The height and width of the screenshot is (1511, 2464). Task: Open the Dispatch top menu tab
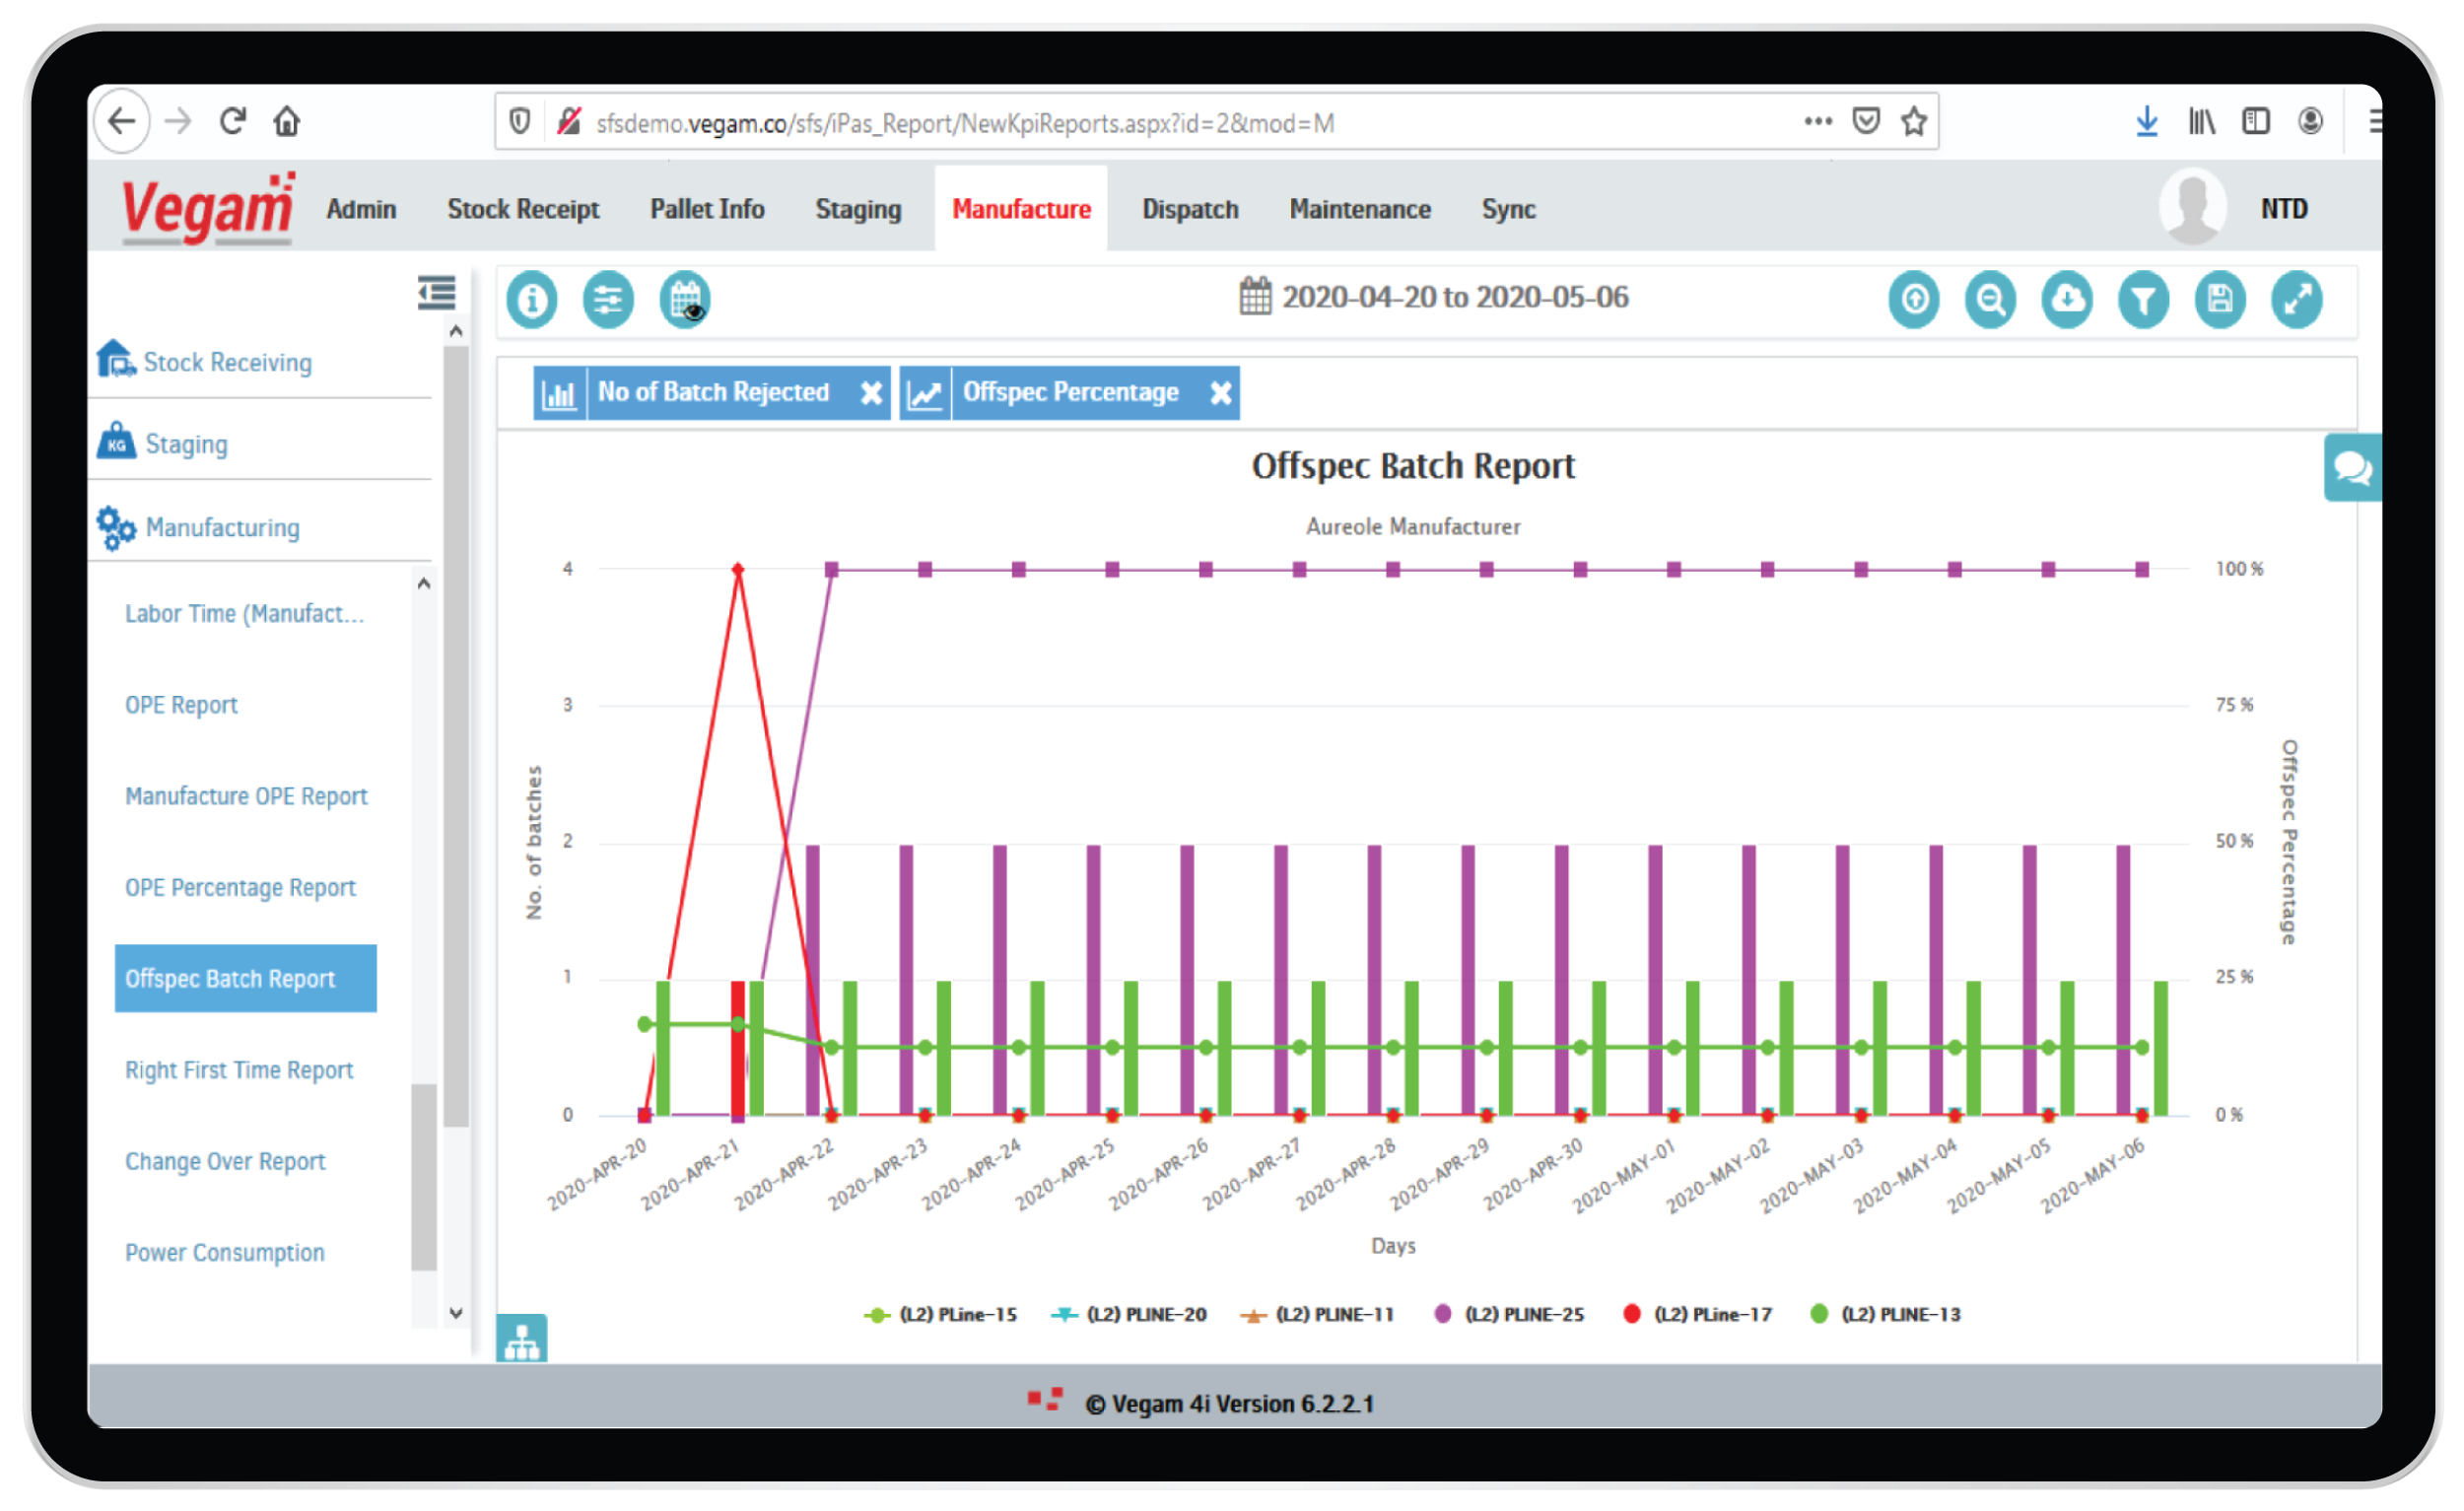point(1189,209)
